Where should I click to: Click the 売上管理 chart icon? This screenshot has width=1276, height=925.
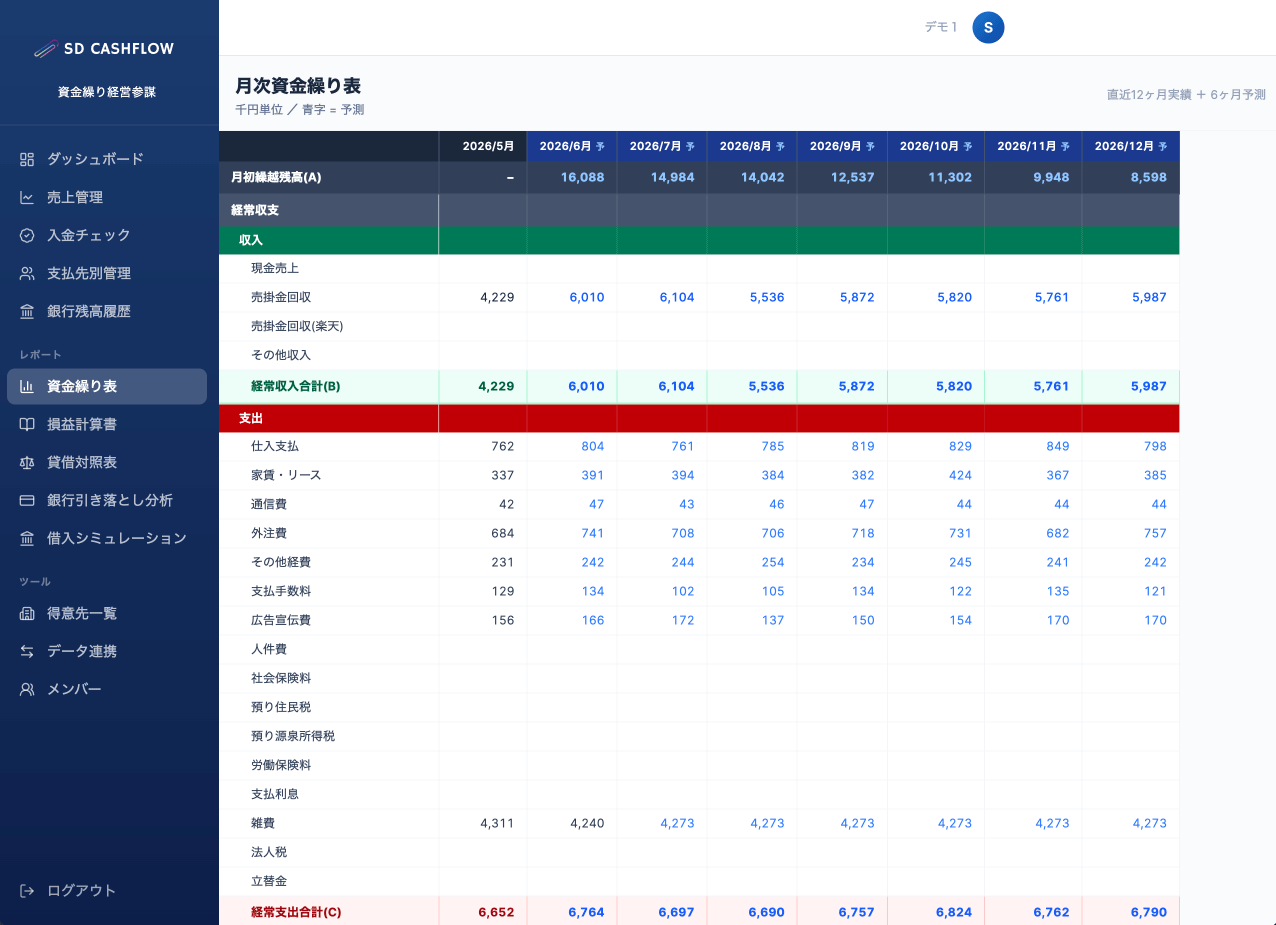[27, 197]
